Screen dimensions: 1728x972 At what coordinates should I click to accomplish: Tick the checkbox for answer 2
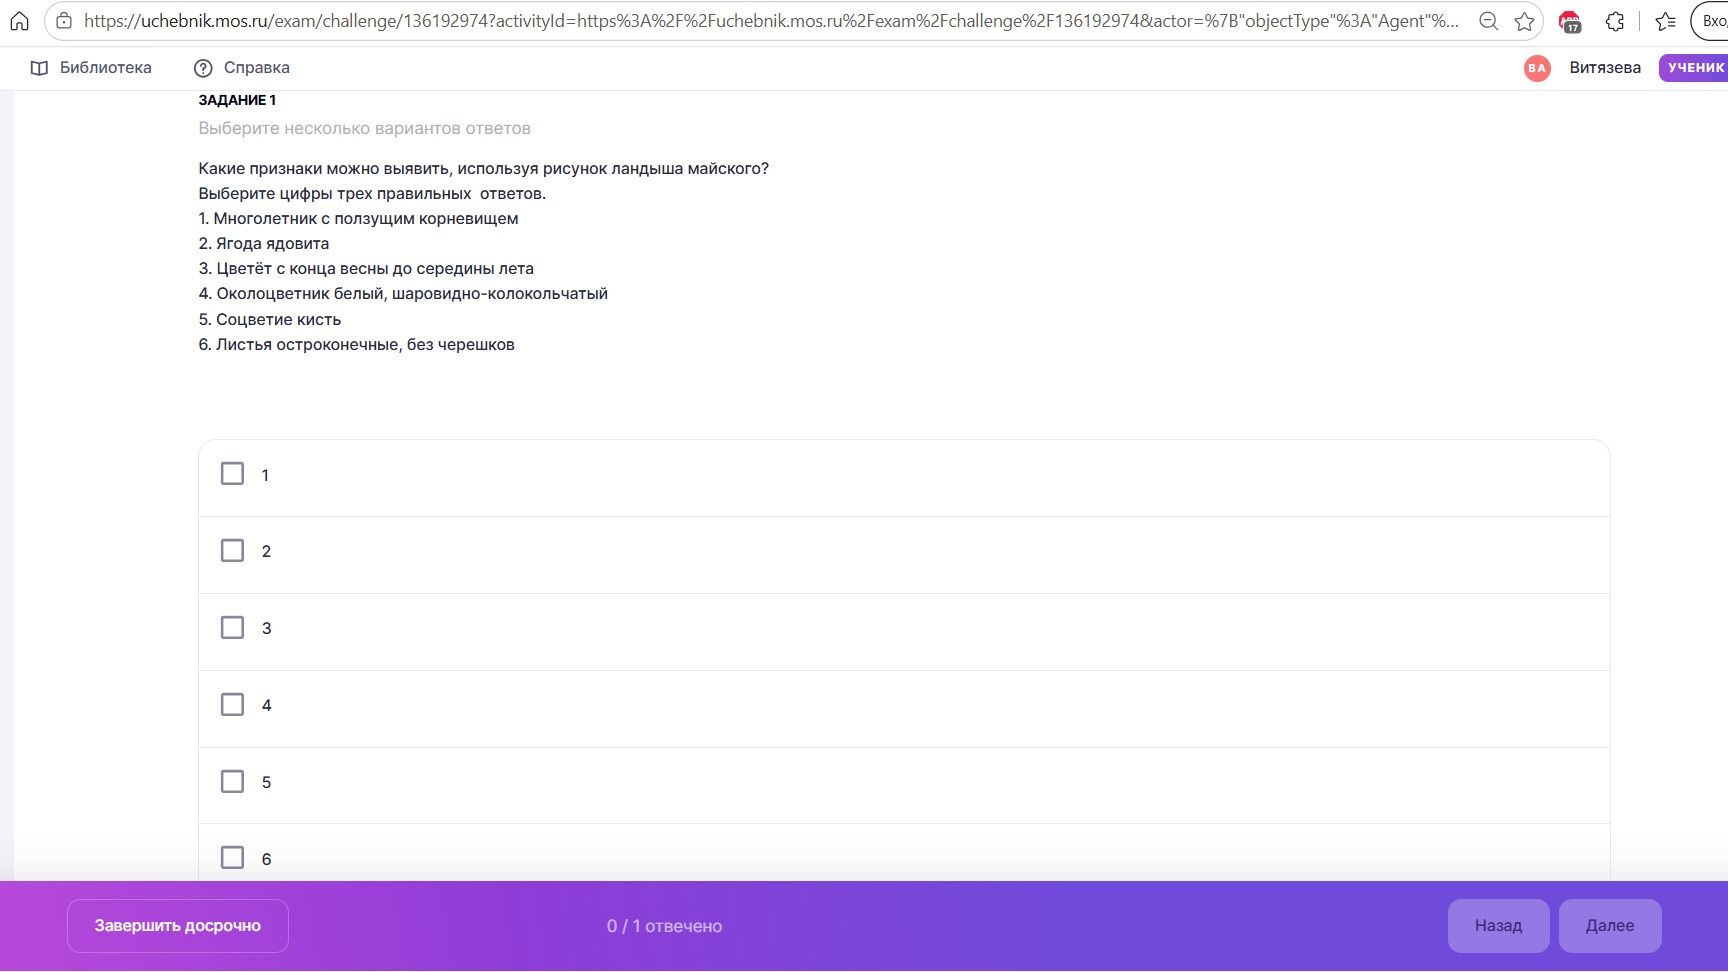232,551
